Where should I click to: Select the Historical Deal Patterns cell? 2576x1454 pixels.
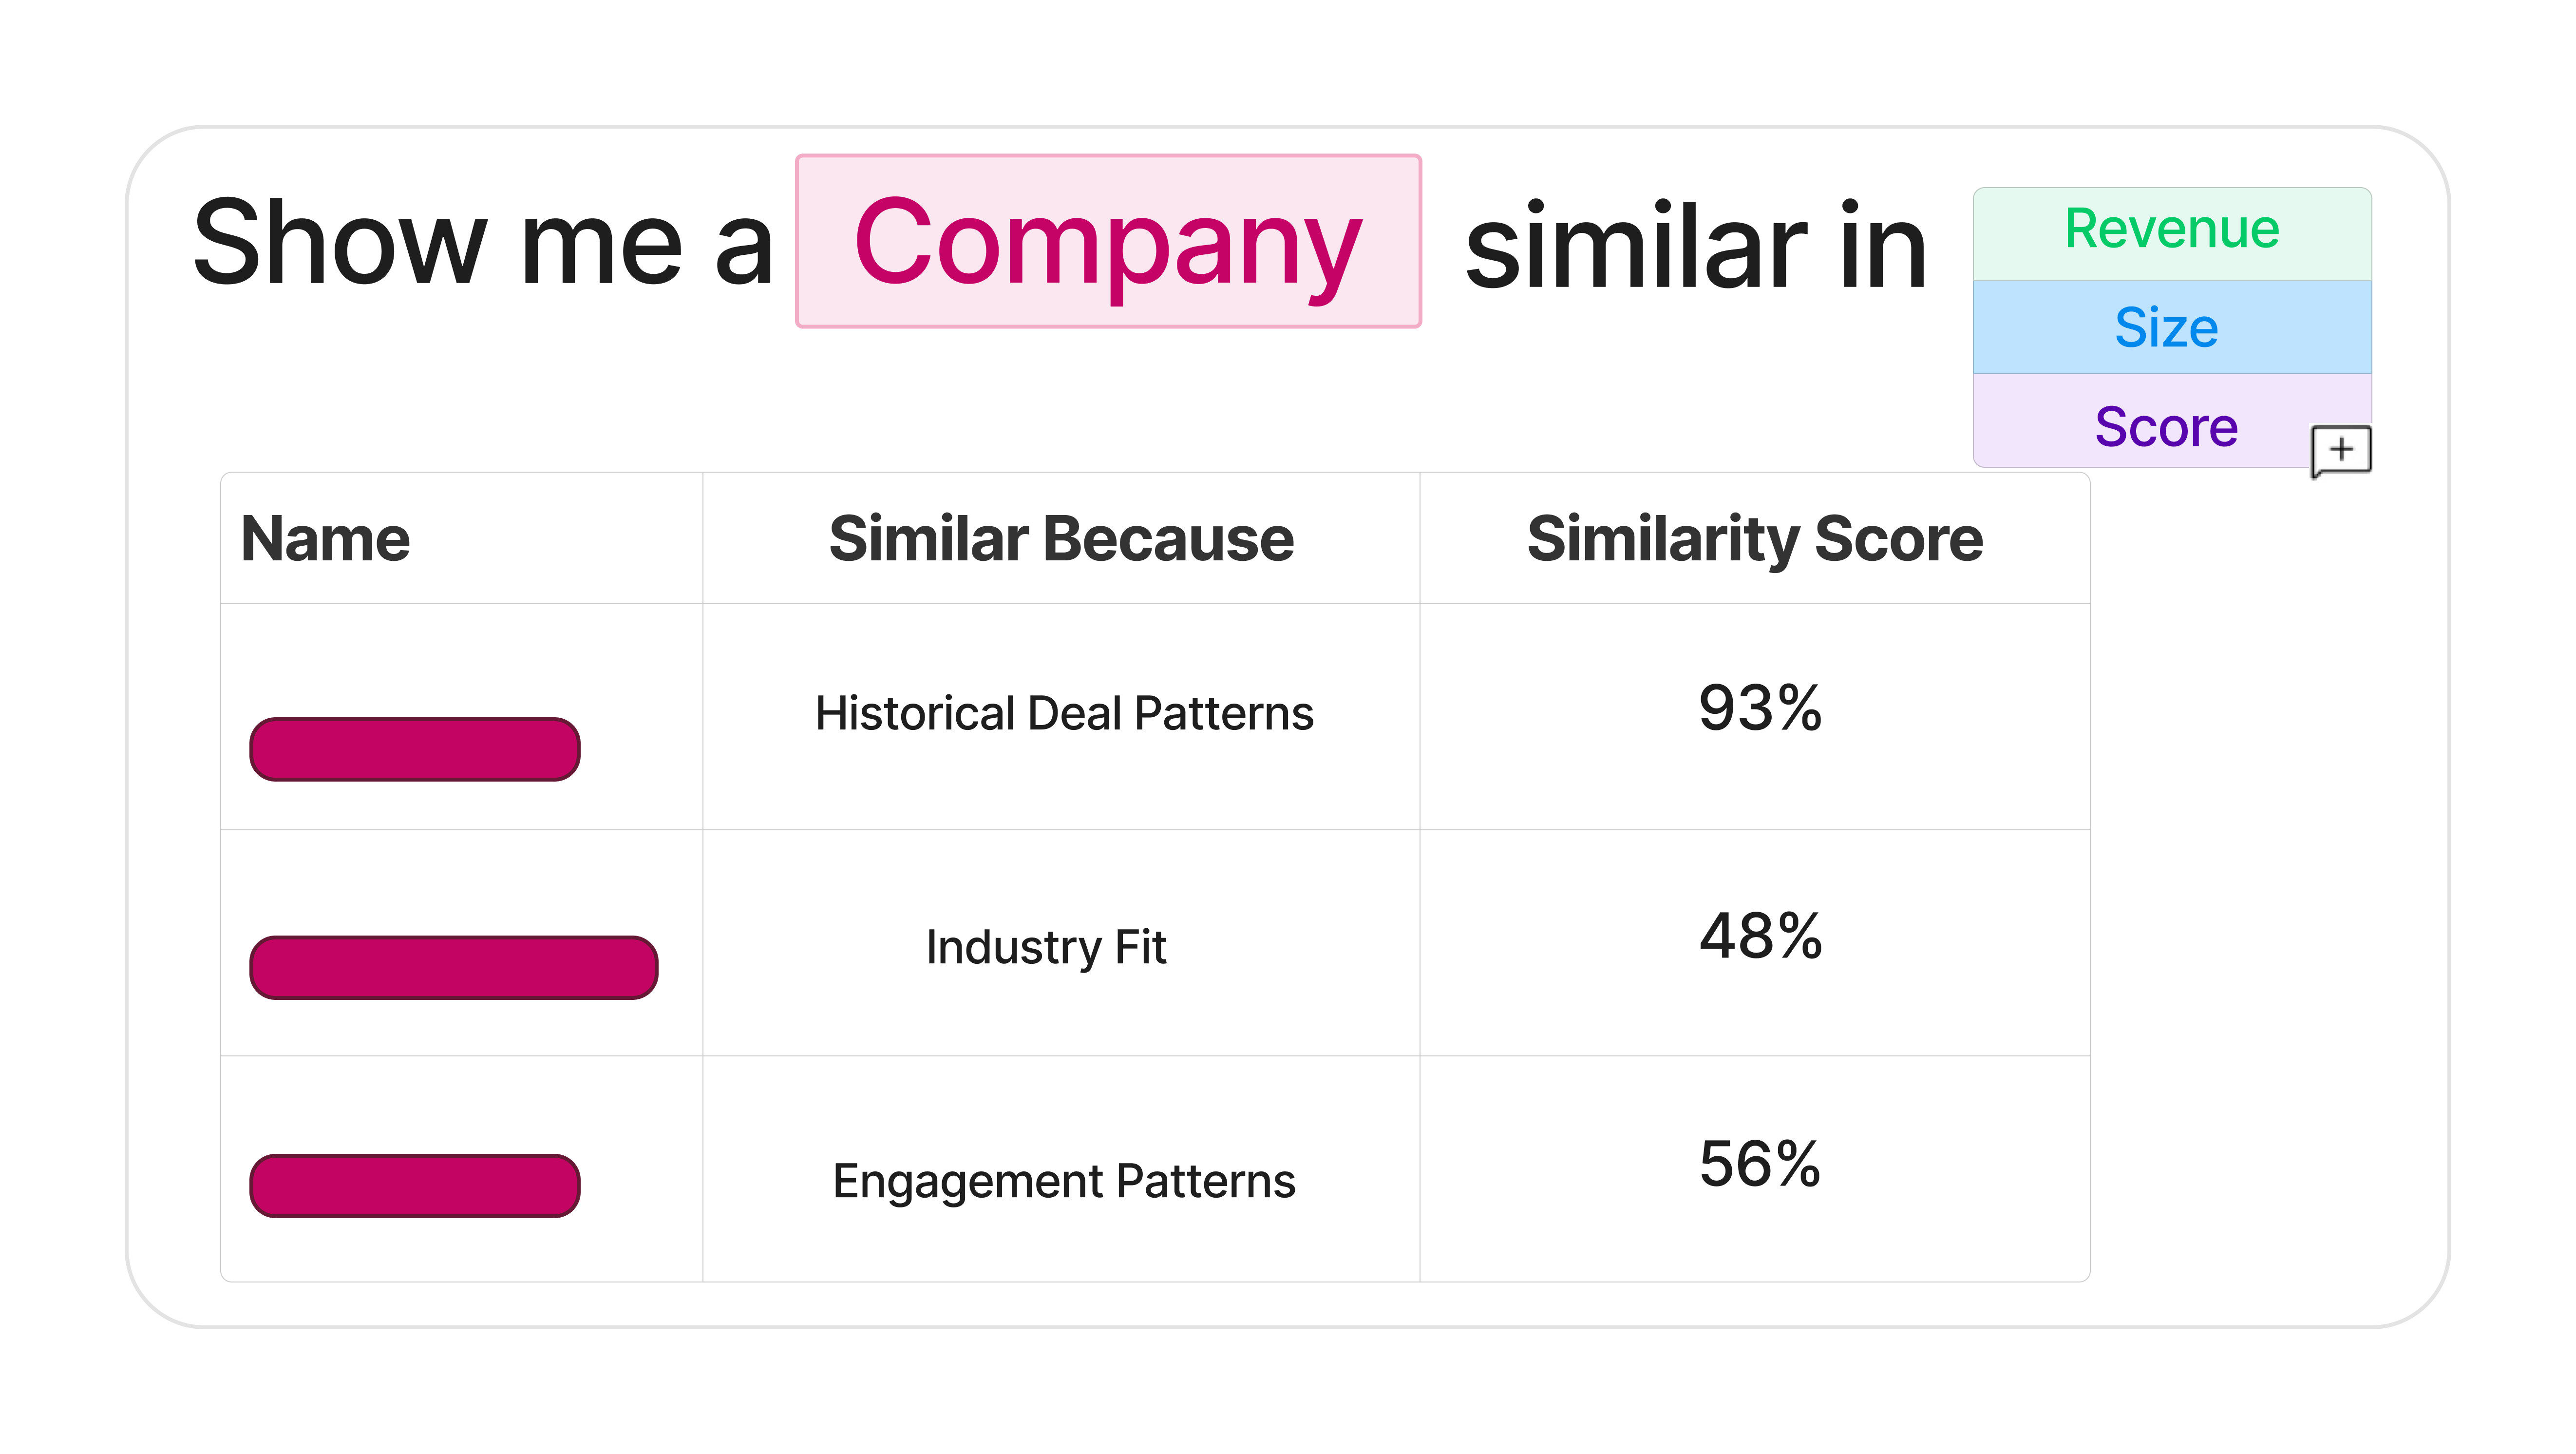[1061, 716]
